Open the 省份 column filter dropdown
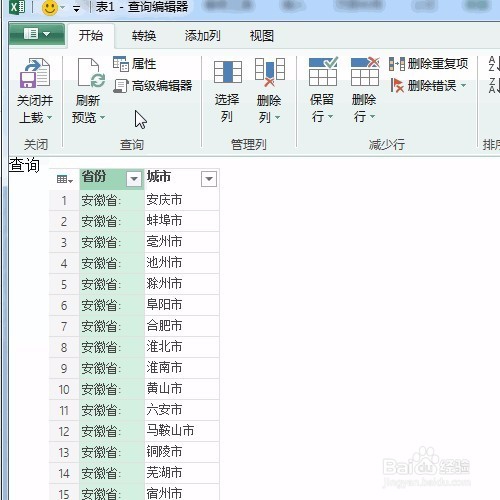Viewport: 500px width, 500px height. (x=134, y=179)
